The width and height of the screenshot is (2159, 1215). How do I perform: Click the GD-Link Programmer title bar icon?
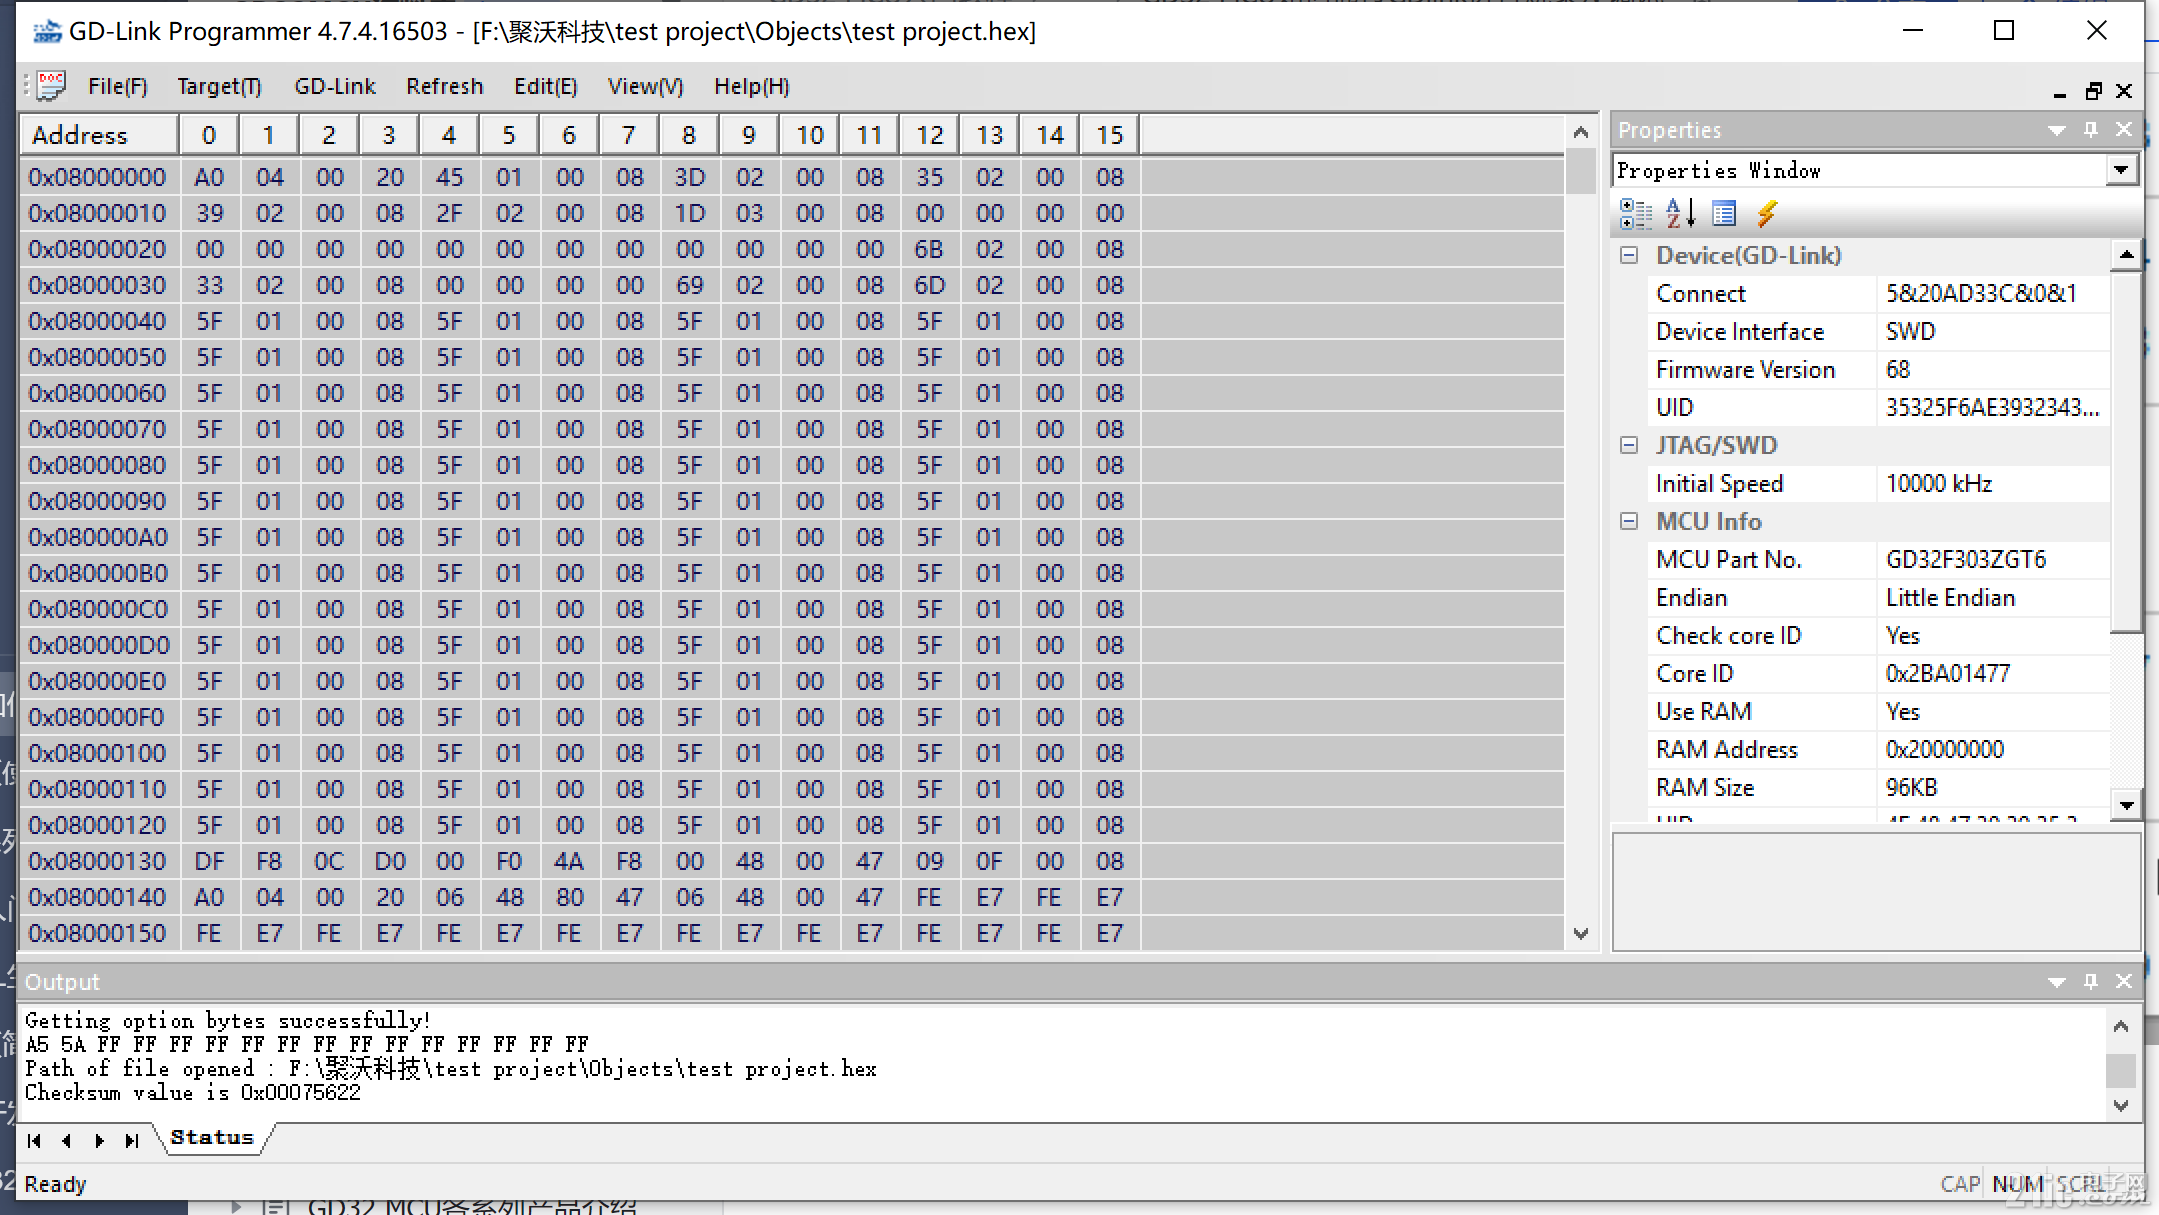pyautogui.click(x=46, y=33)
